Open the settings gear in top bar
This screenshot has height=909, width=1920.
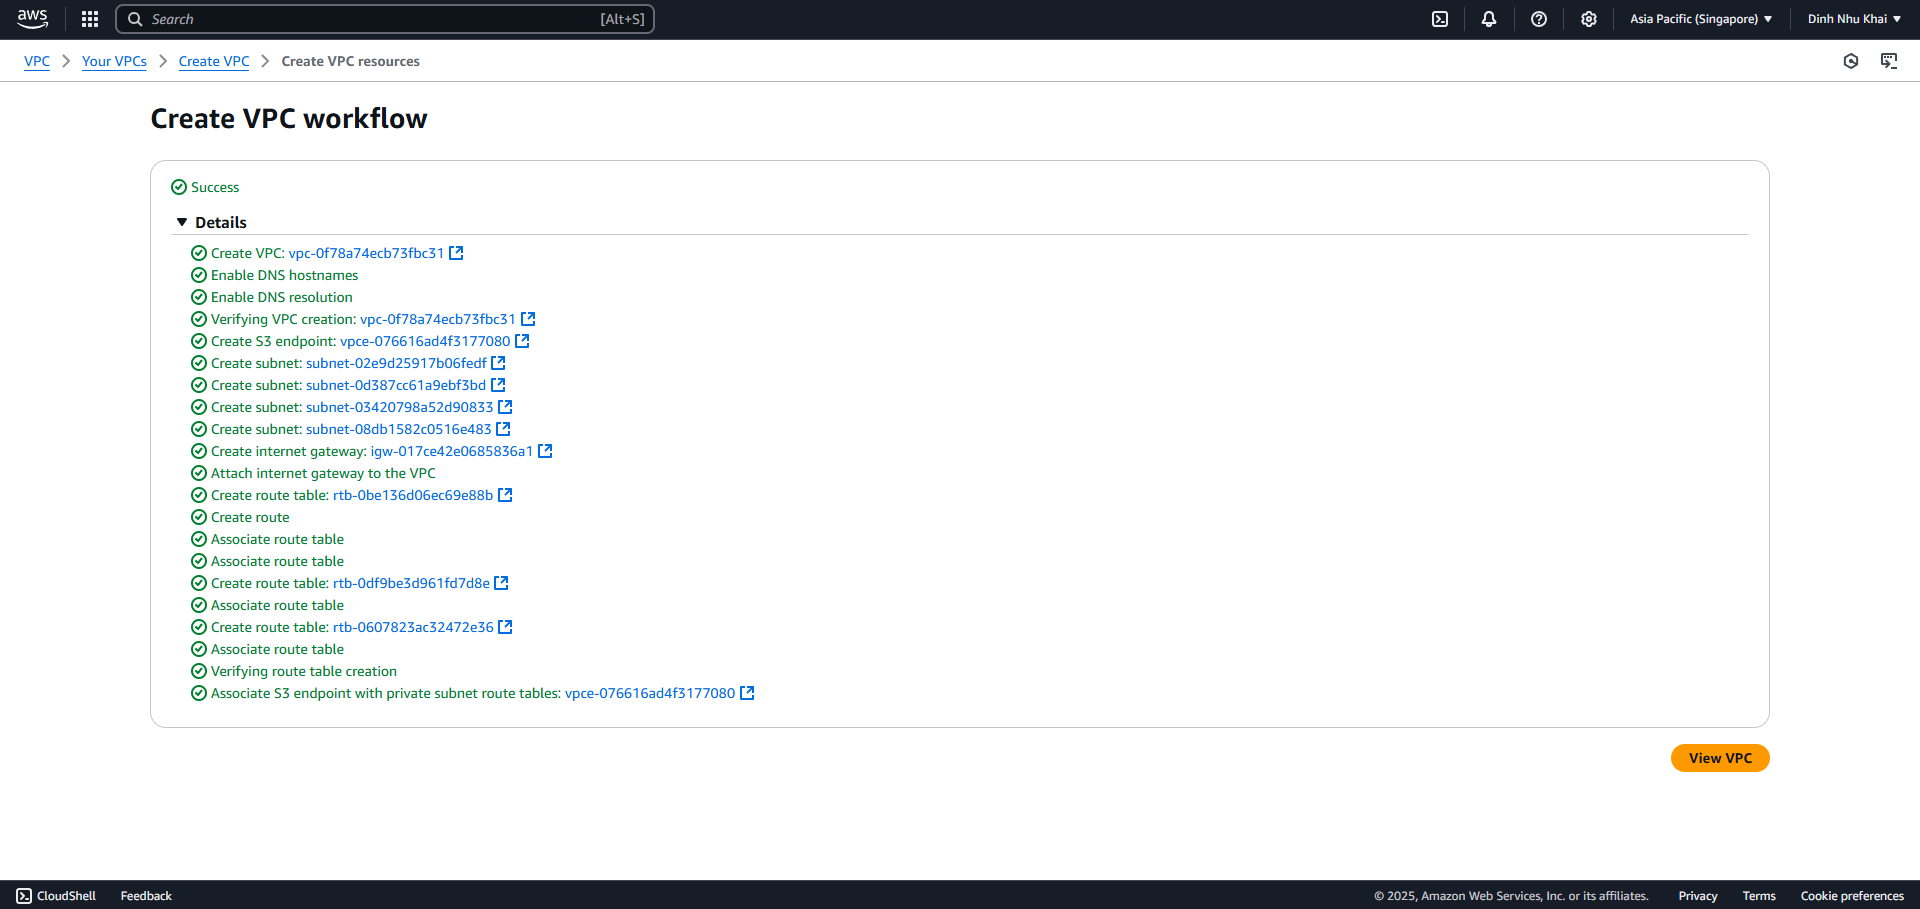click(x=1589, y=19)
